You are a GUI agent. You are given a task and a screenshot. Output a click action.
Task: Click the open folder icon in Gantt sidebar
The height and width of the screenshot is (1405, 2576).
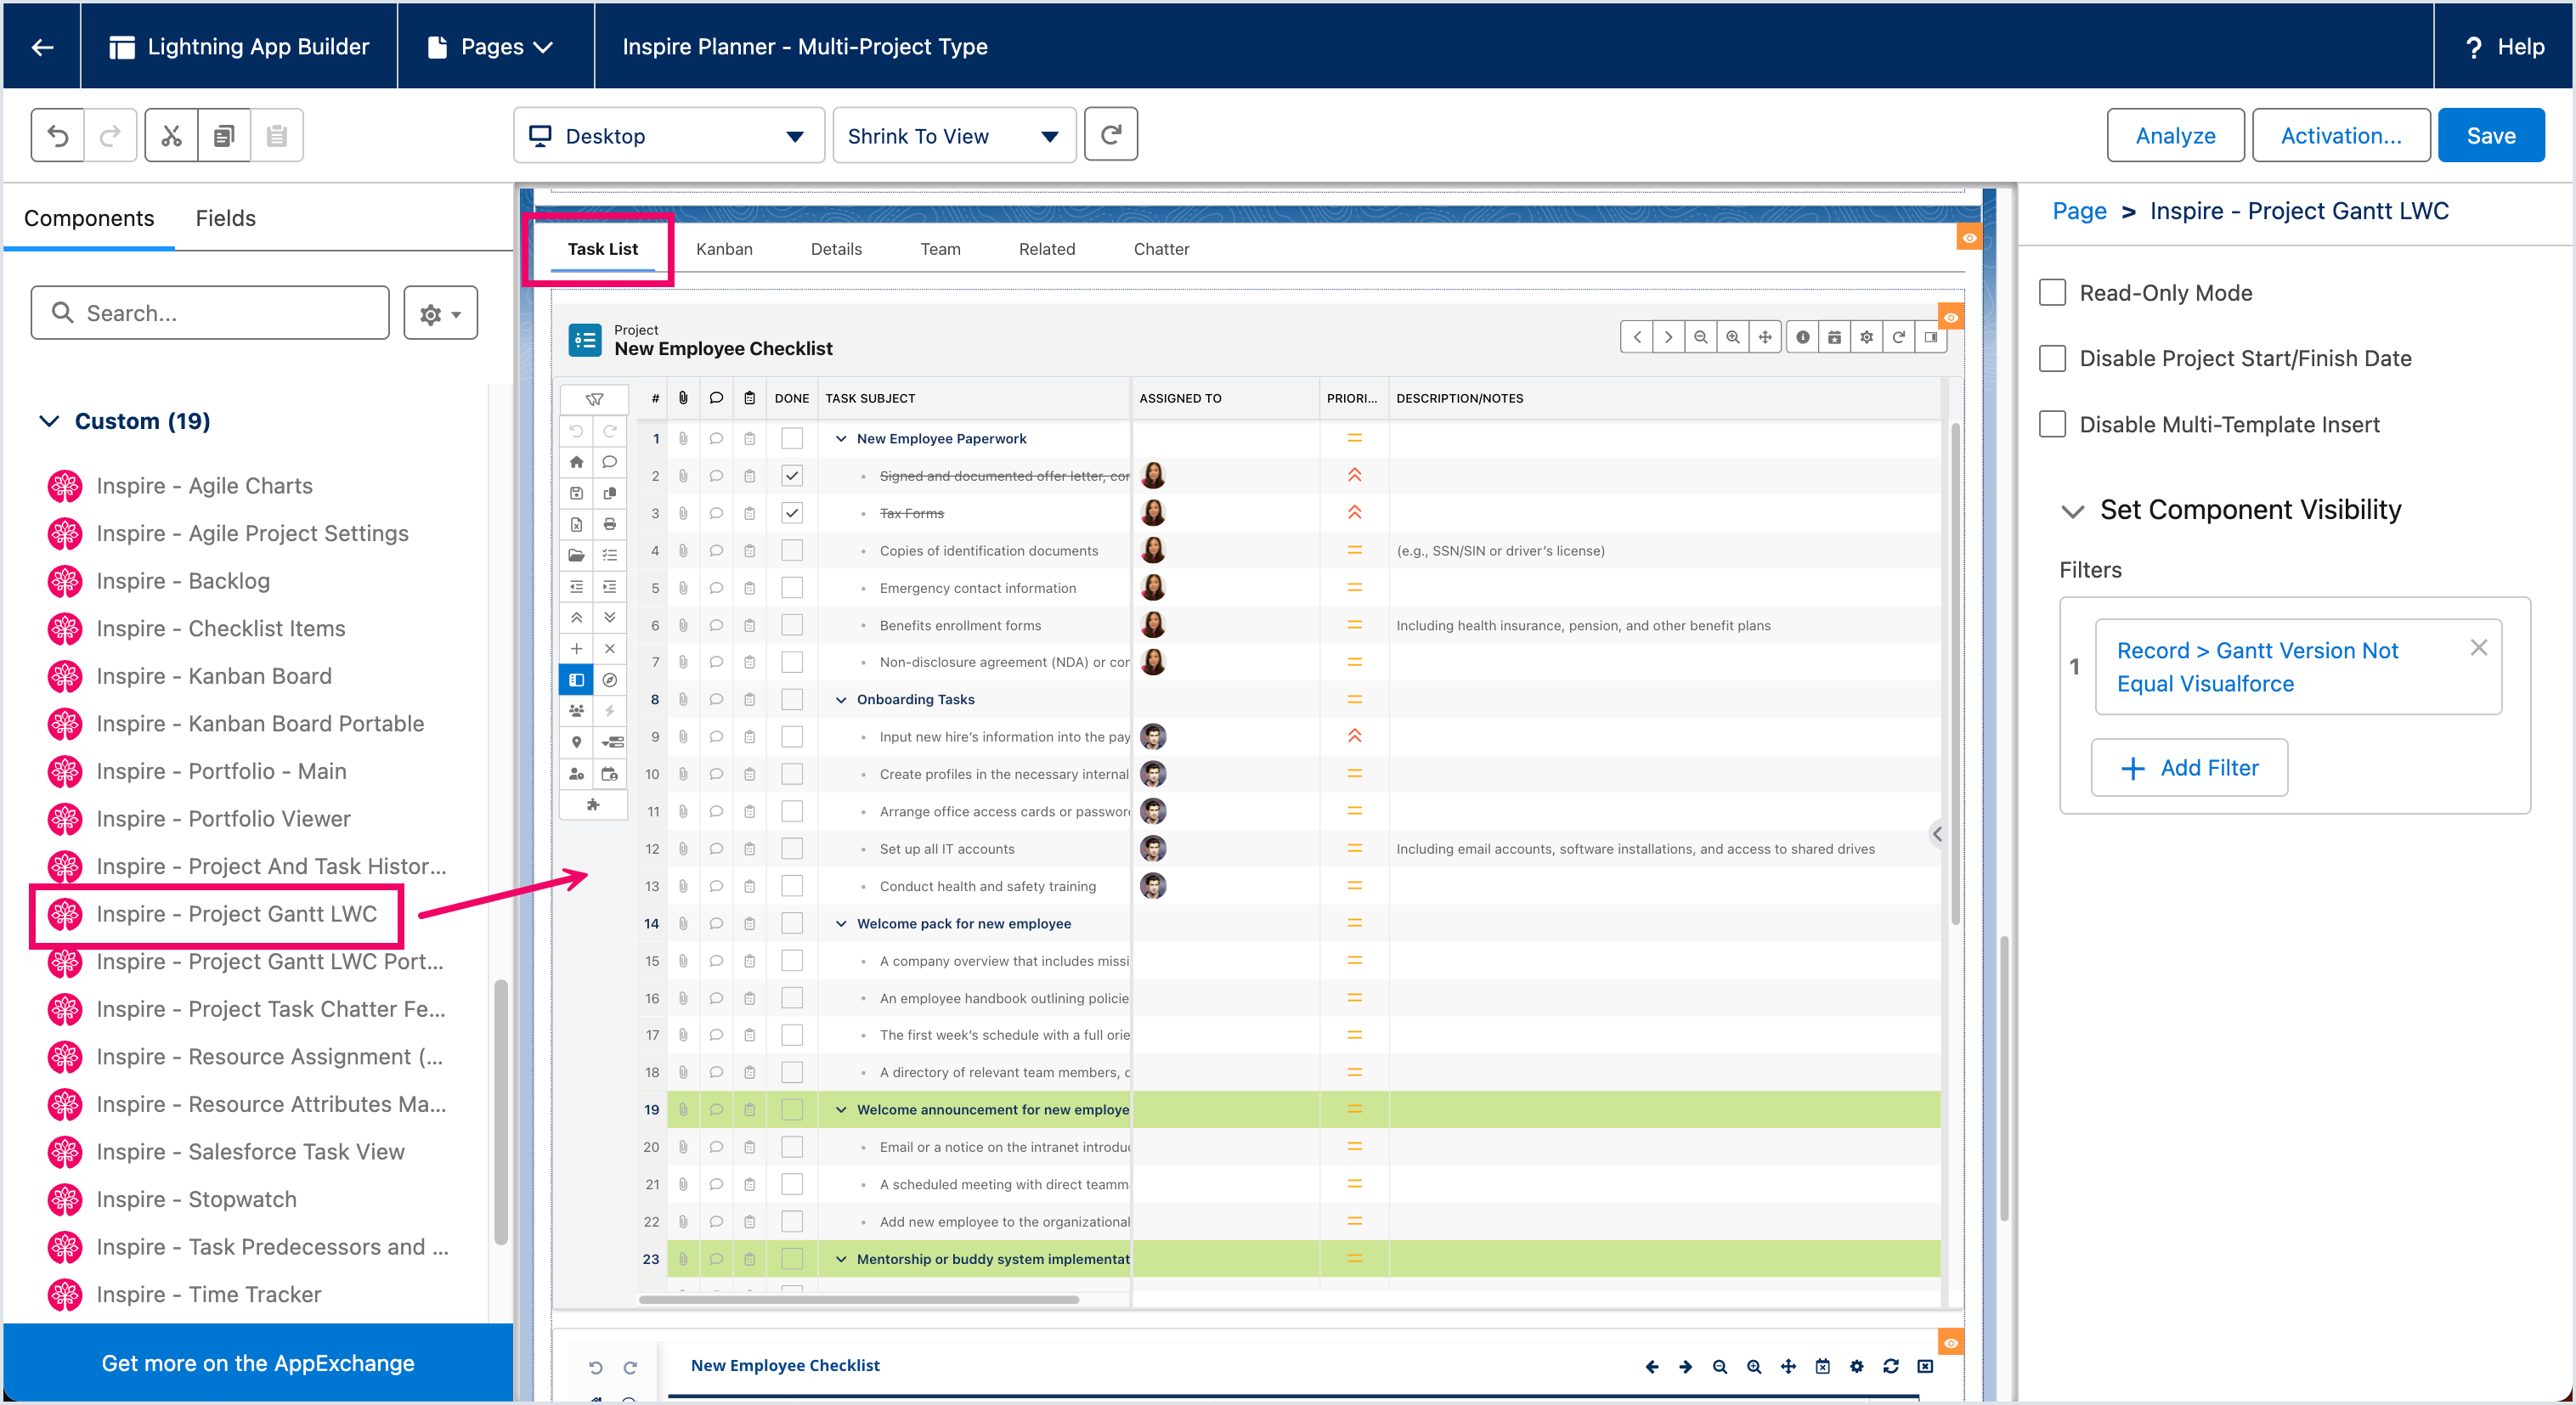pyautogui.click(x=577, y=555)
